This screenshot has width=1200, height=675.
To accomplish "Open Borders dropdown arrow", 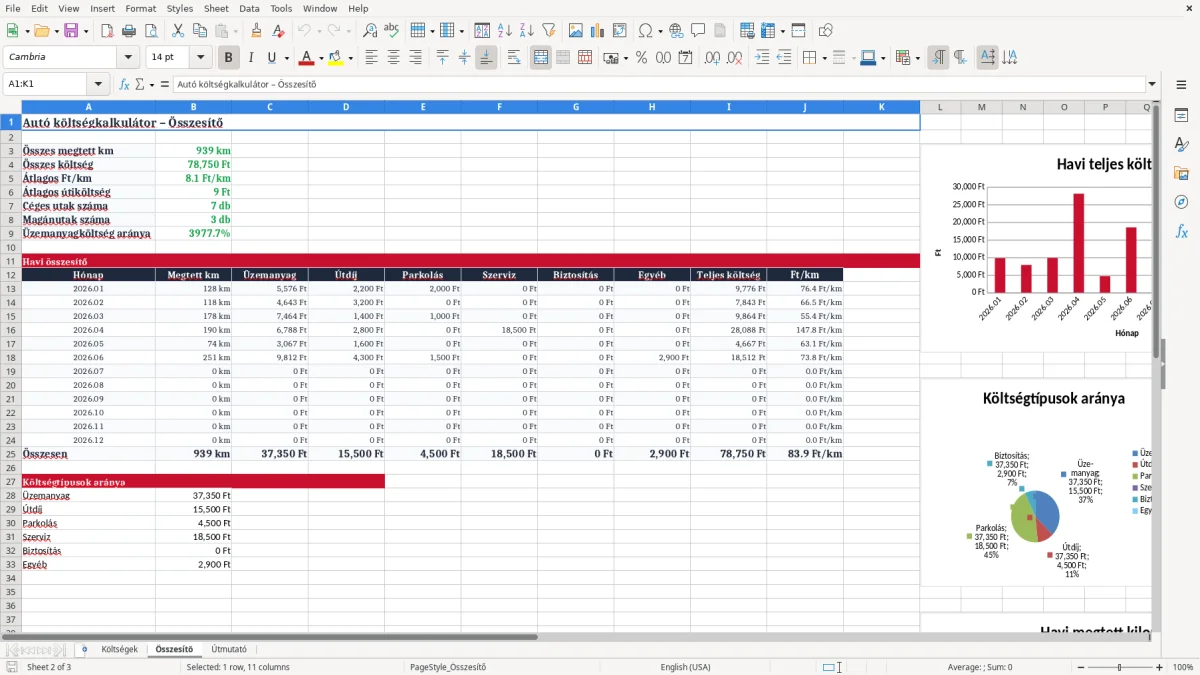I will [x=825, y=58].
